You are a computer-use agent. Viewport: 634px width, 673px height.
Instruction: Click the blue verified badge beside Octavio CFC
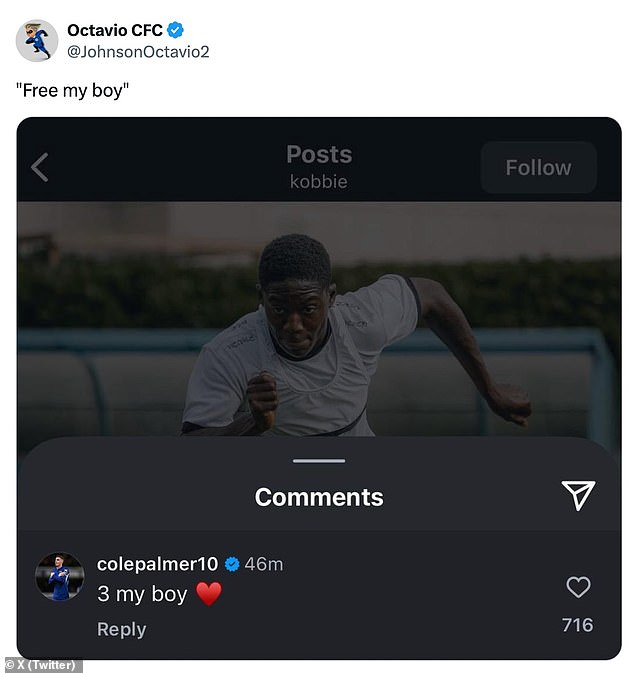tap(176, 30)
